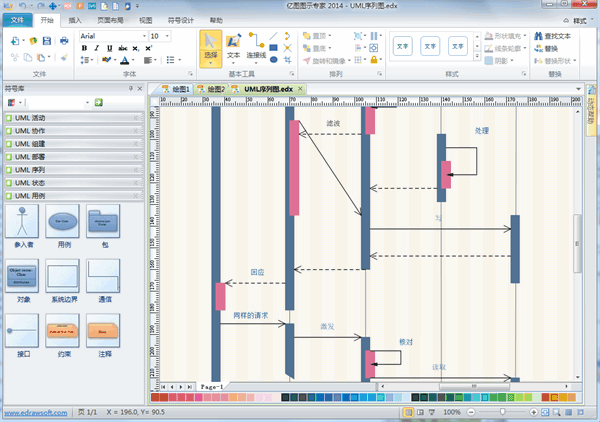Open the www.edrawsoft.com link
Image resolution: width=600 pixels, height=422 pixels.
coord(34,412)
